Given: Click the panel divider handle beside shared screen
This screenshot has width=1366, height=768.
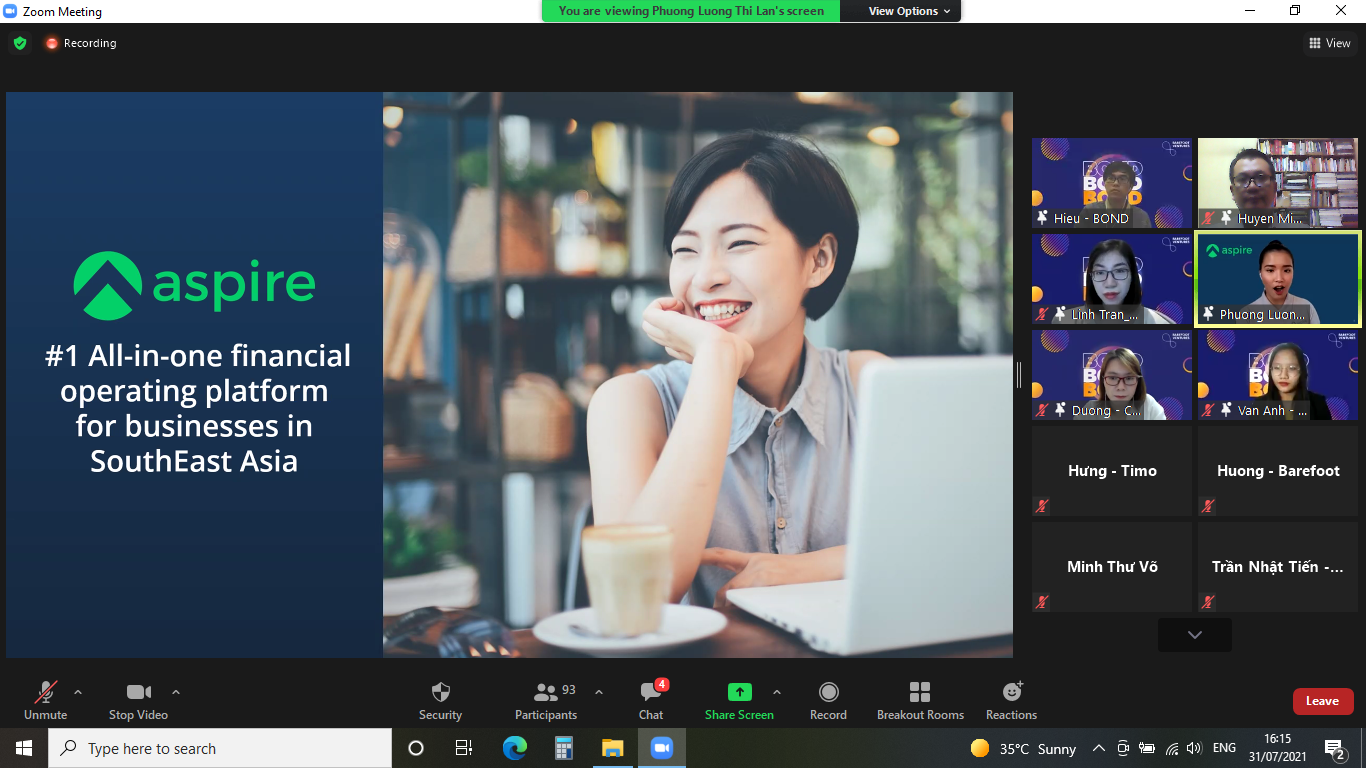Looking at the screenshot, I should [x=1019, y=375].
